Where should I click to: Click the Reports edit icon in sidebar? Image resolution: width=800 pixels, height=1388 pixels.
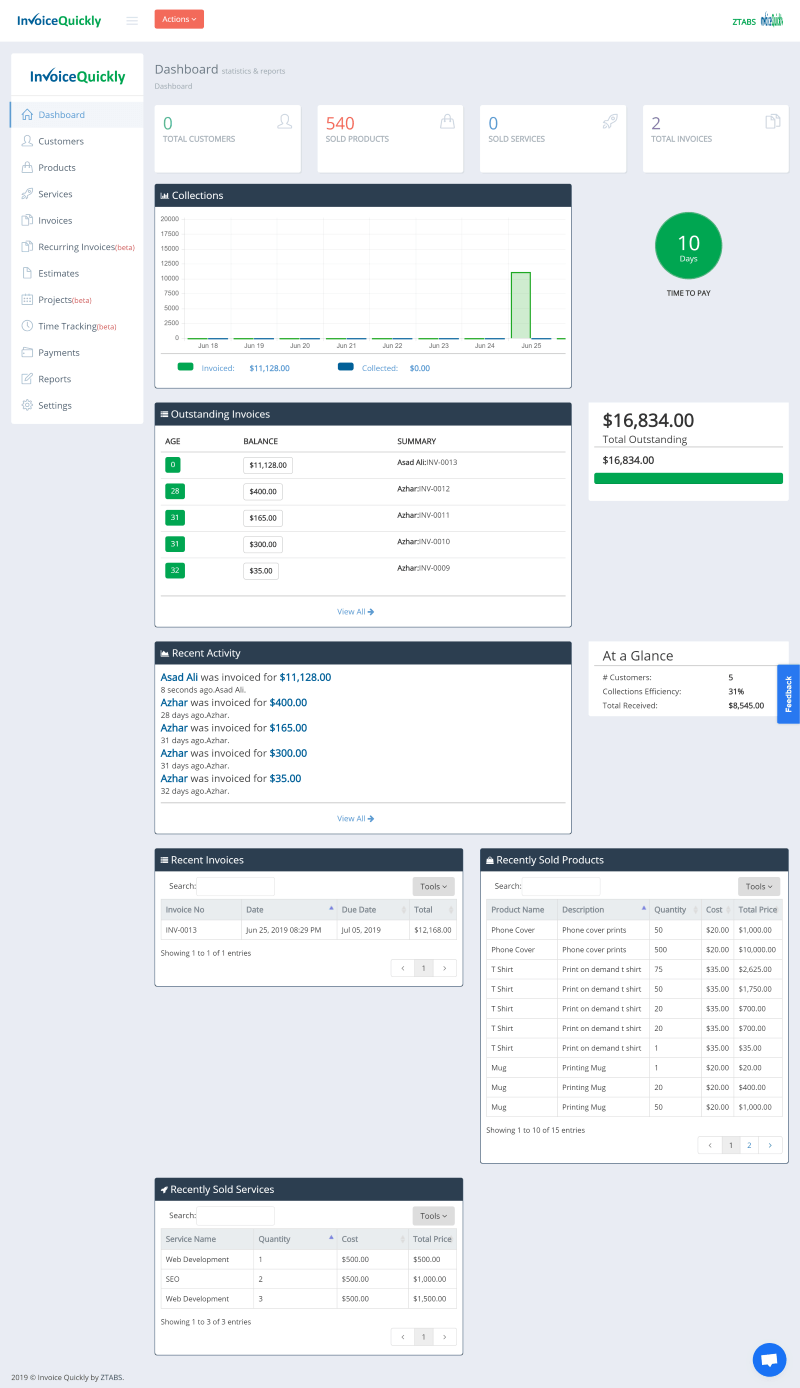pos(28,379)
